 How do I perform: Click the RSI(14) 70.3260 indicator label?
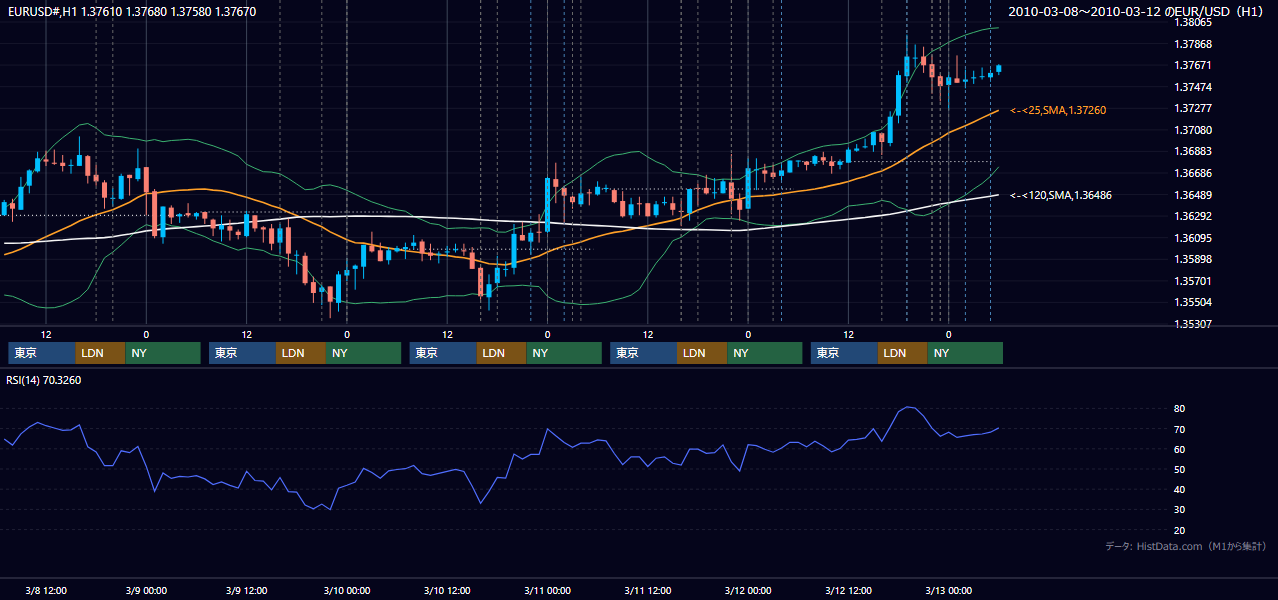coord(44,380)
